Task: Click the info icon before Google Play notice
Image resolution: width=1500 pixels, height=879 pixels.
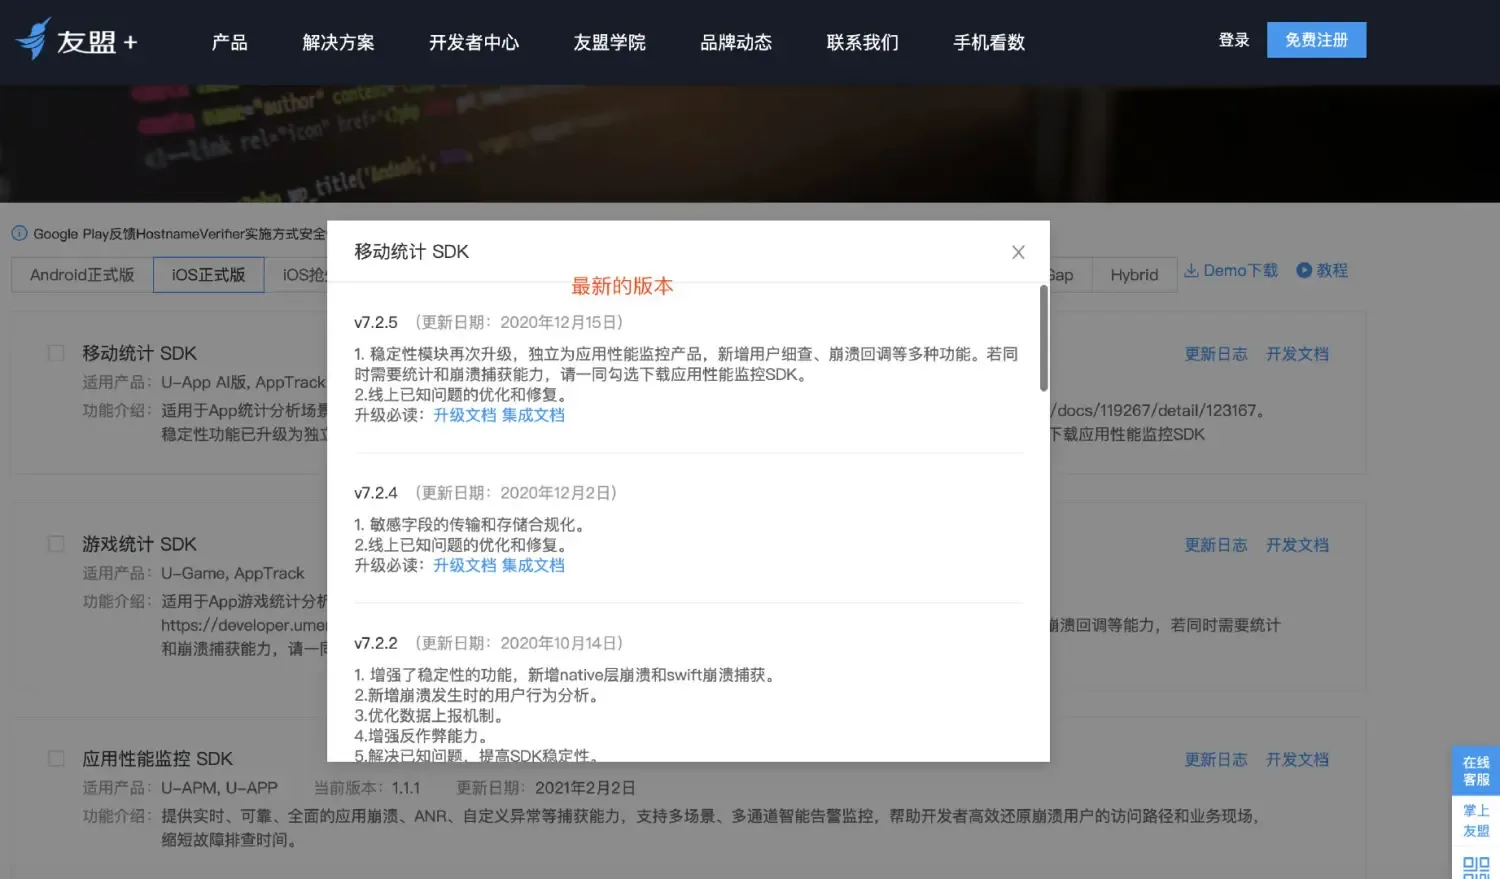Action: coord(19,233)
